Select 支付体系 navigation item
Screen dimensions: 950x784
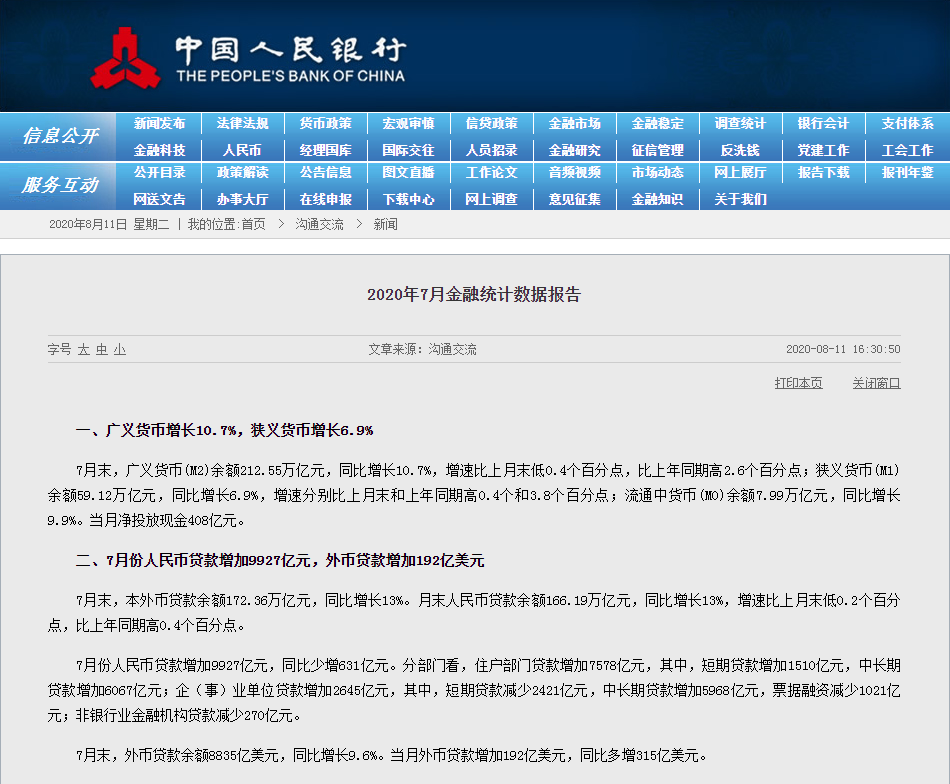coord(907,124)
